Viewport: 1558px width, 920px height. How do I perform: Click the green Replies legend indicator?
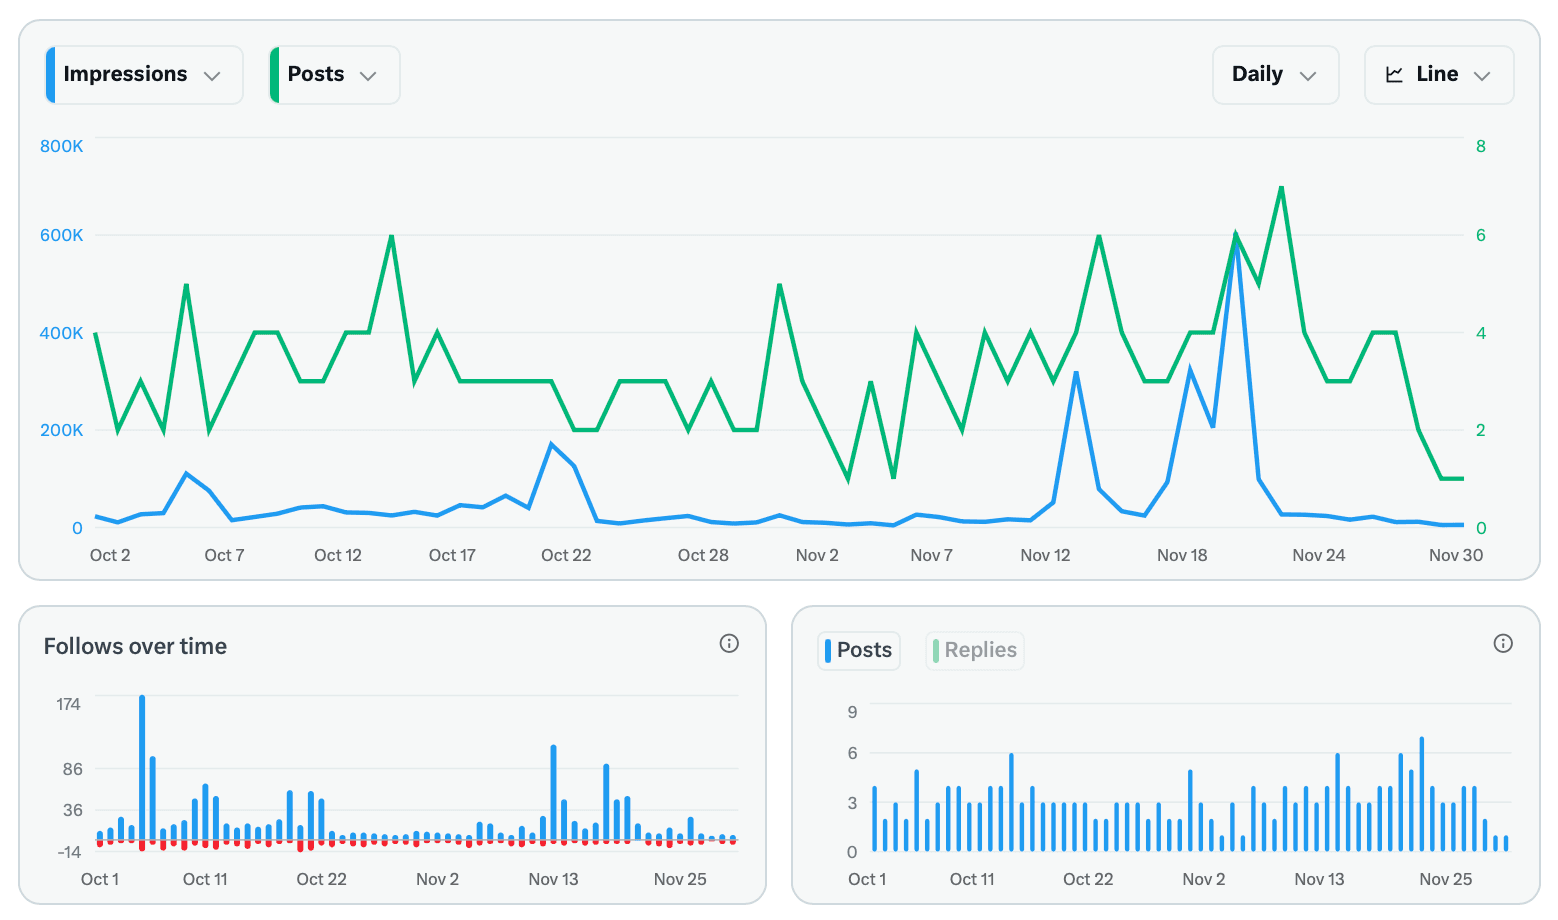[x=936, y=650]
